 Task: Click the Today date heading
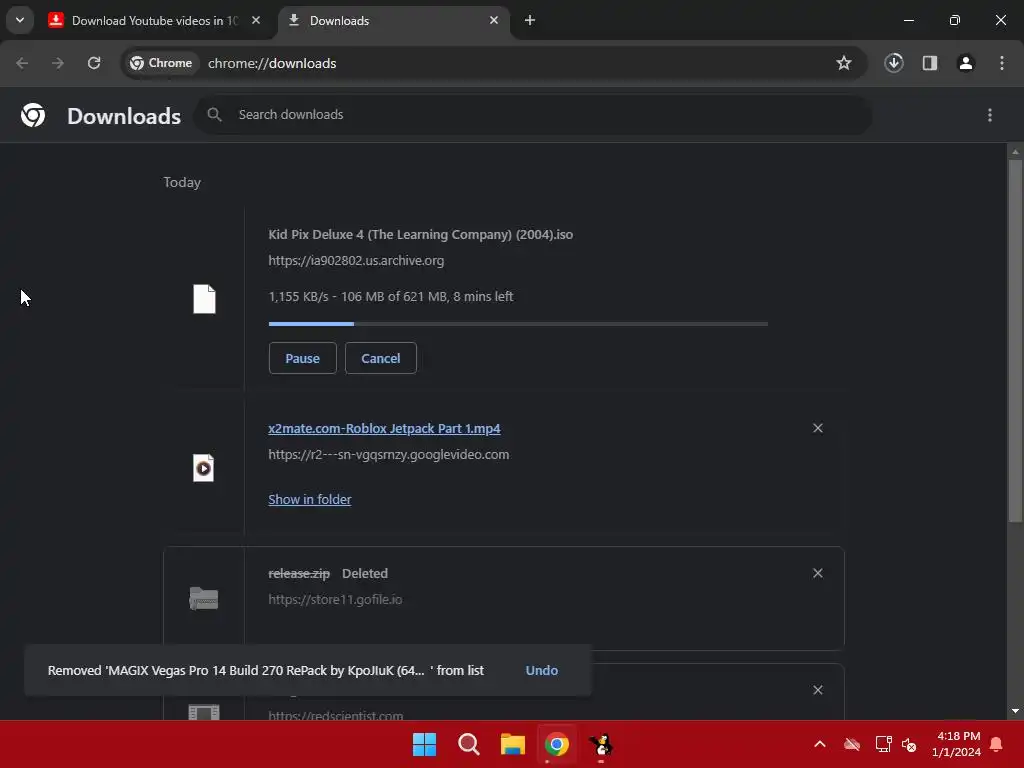182,182
